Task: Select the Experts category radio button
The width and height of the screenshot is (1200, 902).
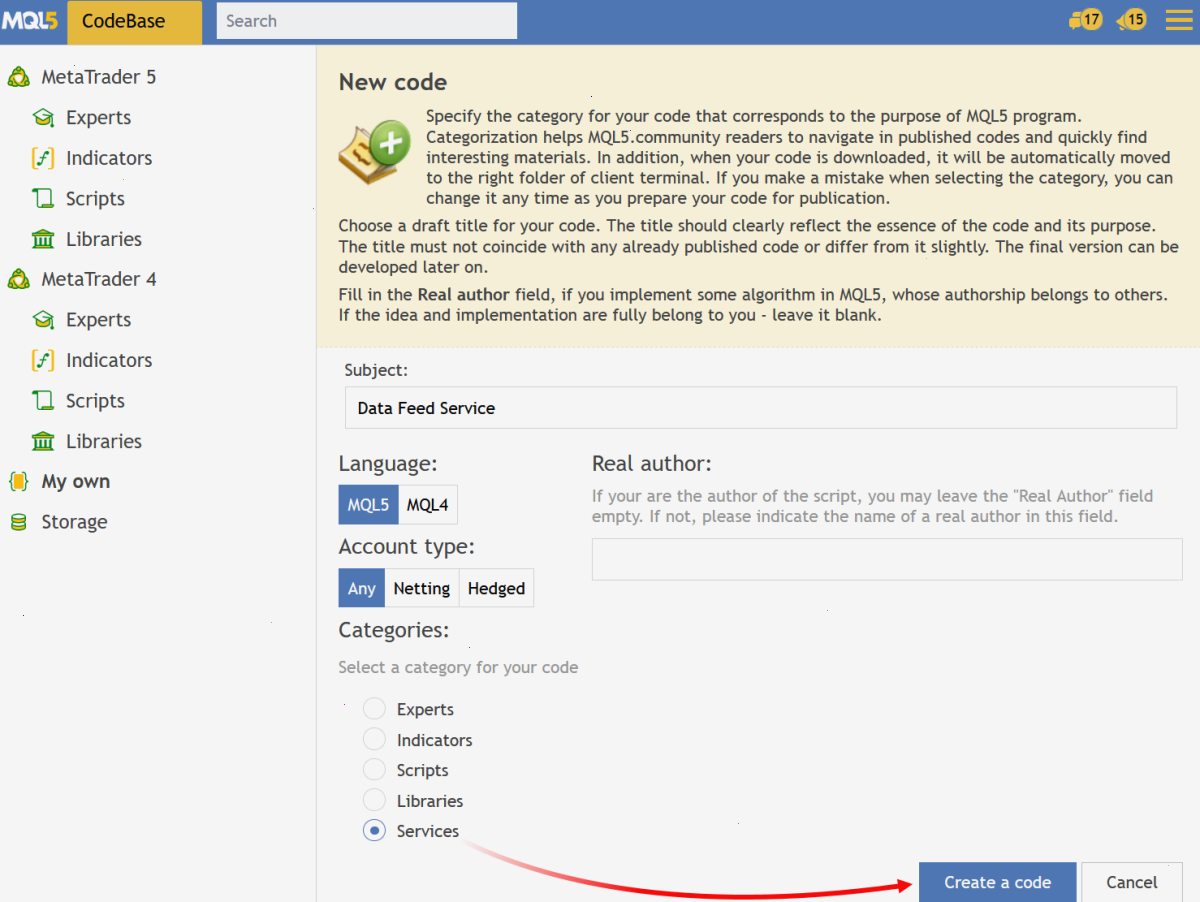Action: (374, 709)
